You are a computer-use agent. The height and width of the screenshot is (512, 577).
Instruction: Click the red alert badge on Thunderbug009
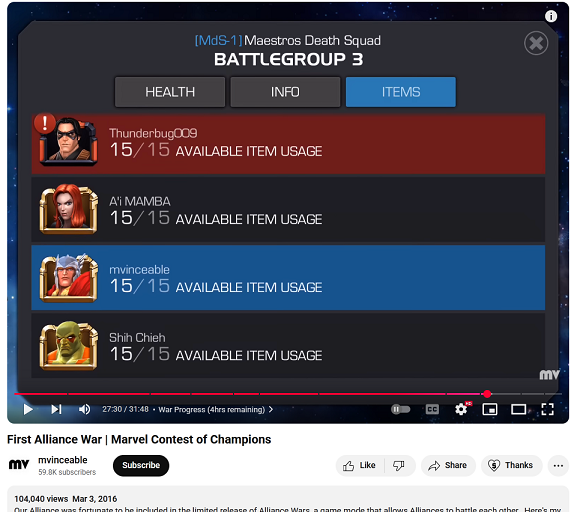click(45, 123)
